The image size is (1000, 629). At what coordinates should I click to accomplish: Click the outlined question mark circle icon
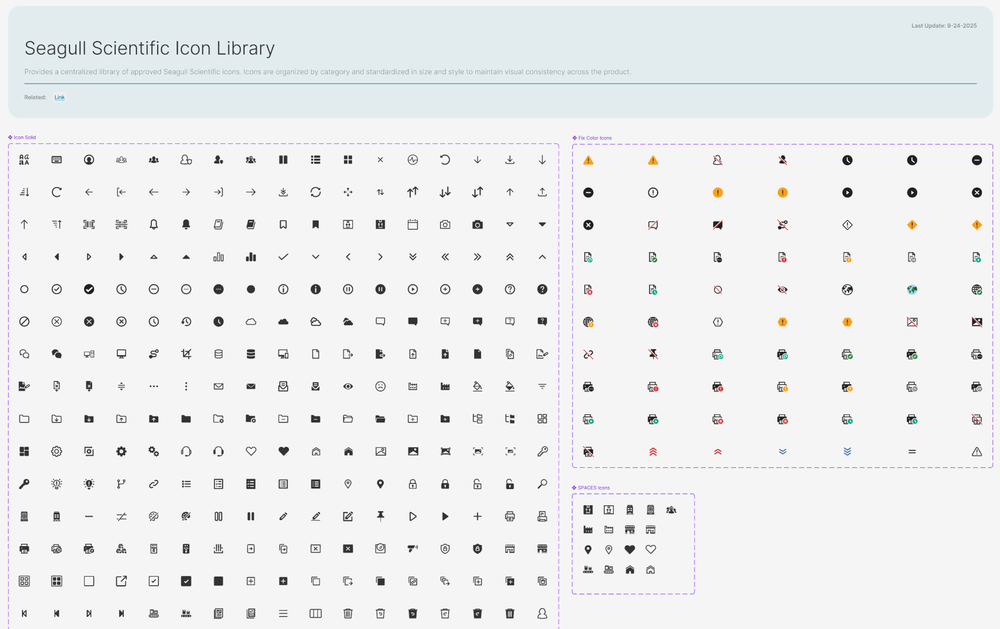click(x=510, y=290)
